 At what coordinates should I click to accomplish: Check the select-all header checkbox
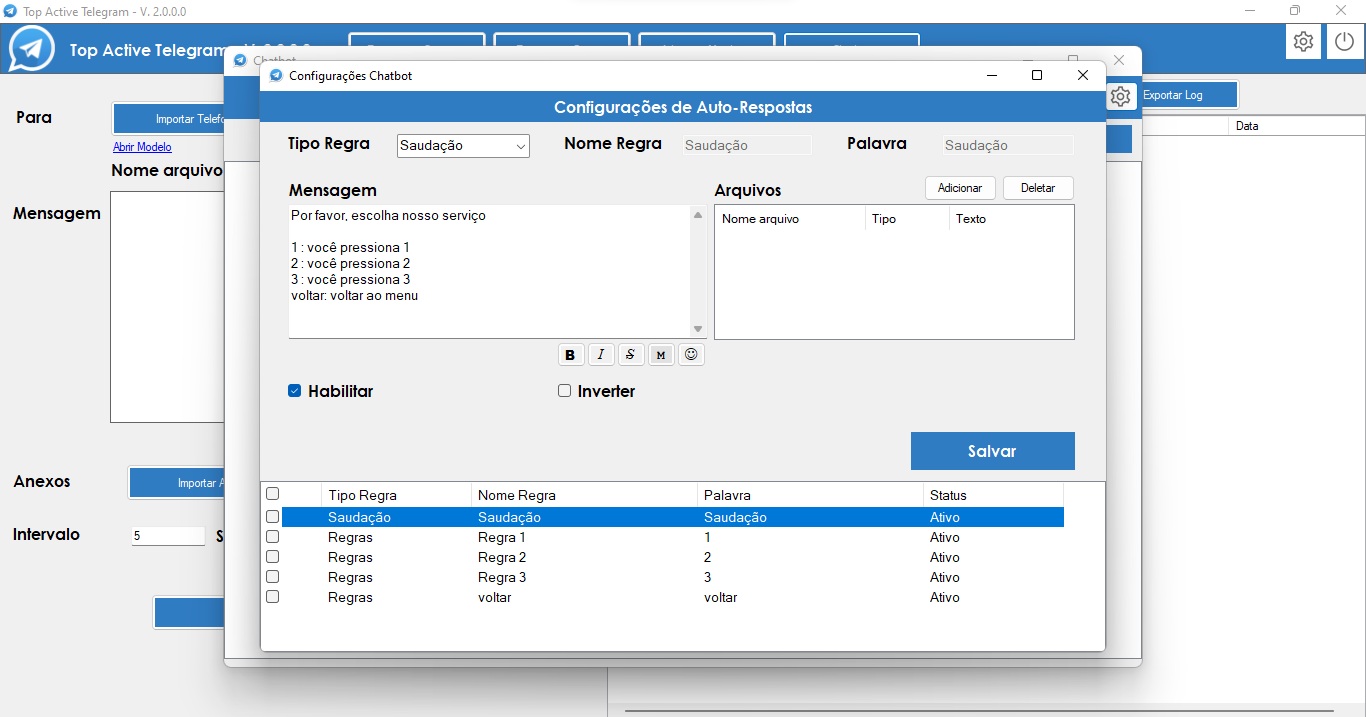pyautogui.click(x=272, y=494)
